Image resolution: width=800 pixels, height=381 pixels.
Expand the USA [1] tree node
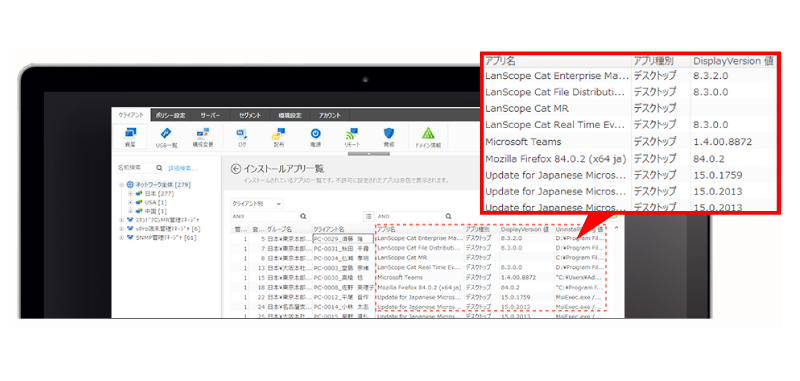pos(130,202)
